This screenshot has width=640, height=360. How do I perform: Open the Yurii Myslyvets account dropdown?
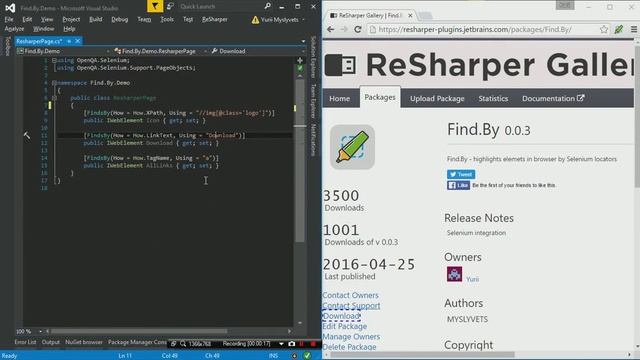coord(303,20)
